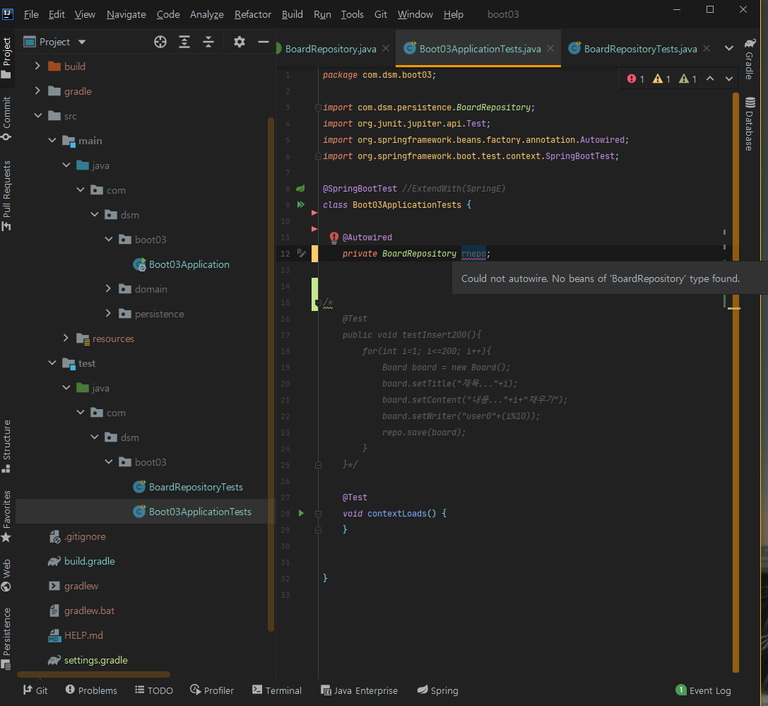Open the Spring tool window
Screen dimensions: 768x706
click(x=438, y=690)
